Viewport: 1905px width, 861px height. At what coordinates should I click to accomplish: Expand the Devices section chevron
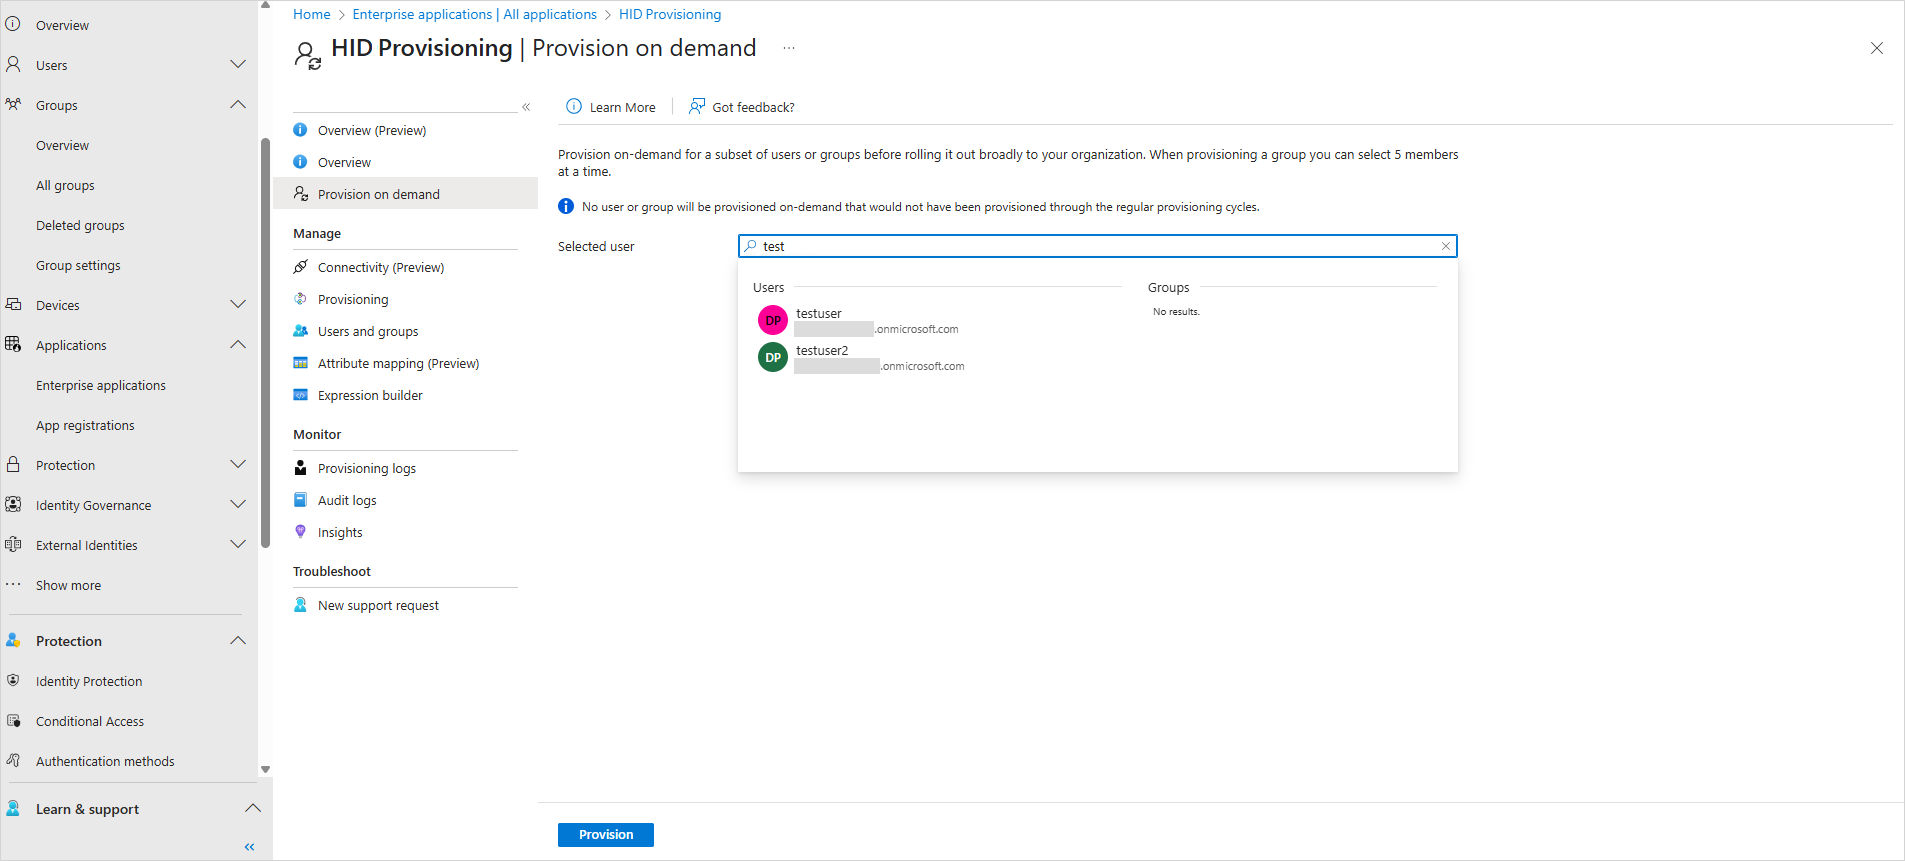tap(238, 304)
